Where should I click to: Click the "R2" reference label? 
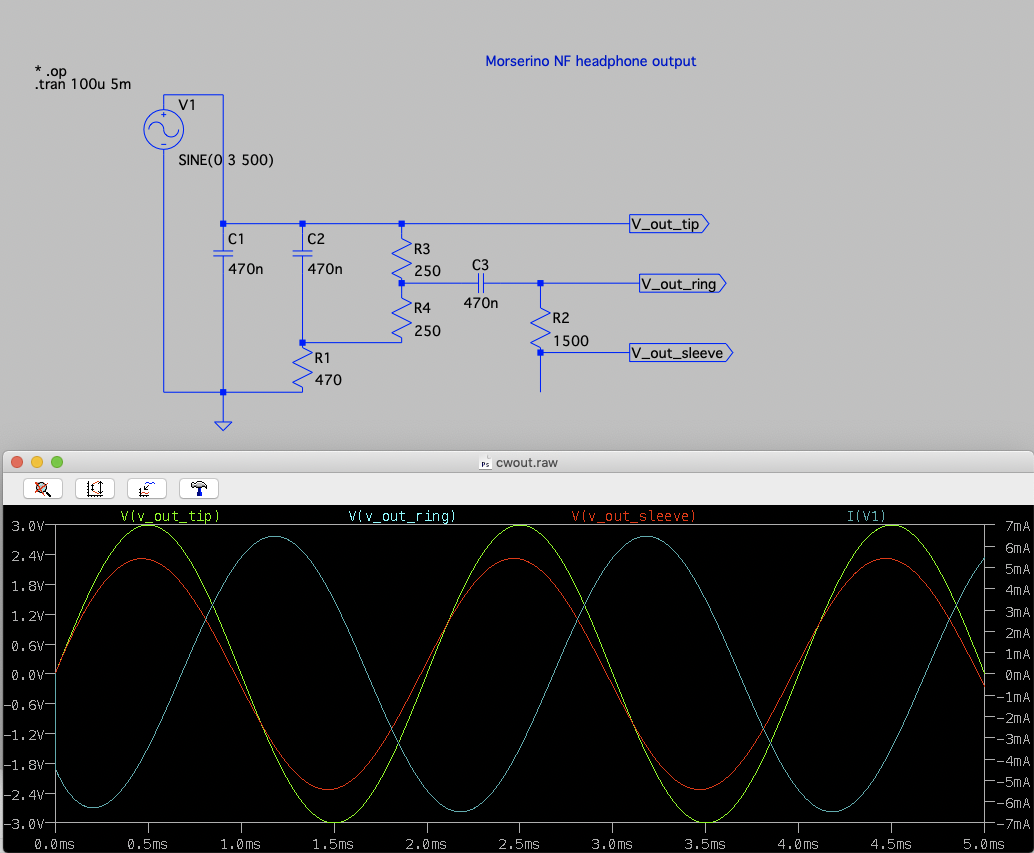561,318
